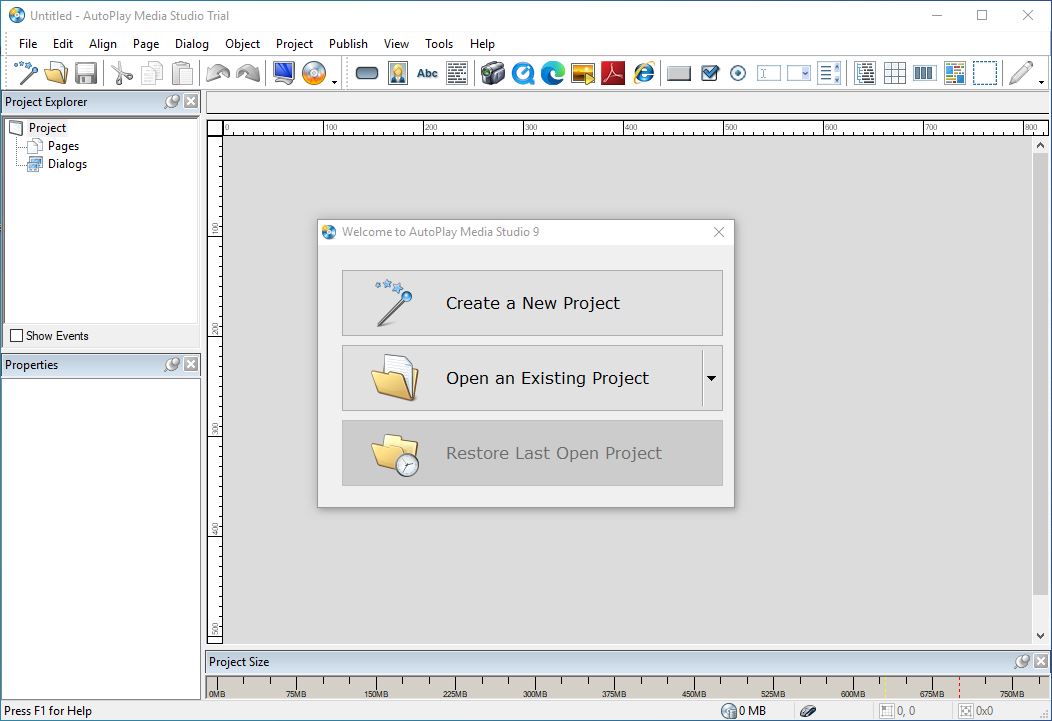Click Create a New Project button
The image size is (1052, 721).
pos(532,303)
